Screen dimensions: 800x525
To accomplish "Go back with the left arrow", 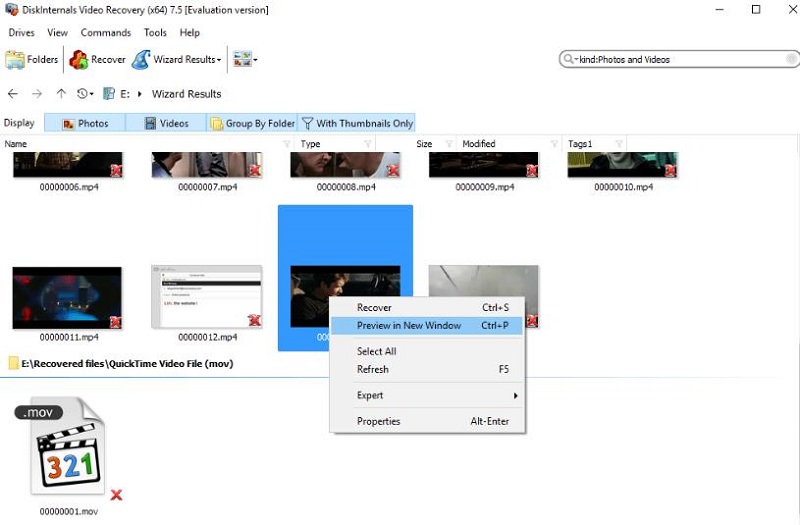I will (x=13, y=94).
